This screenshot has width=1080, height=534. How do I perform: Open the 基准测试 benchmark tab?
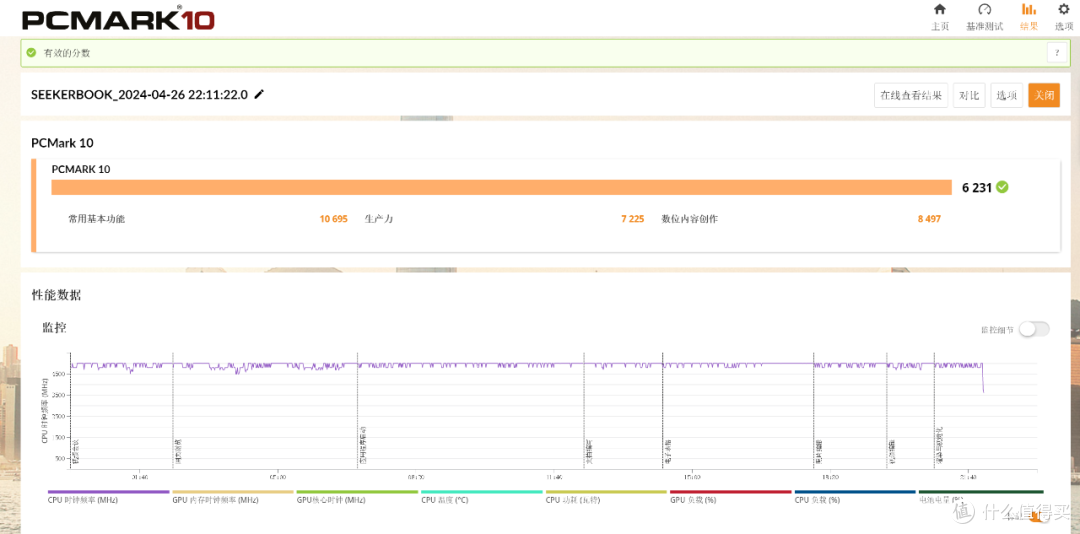click(x=984, y=17)
